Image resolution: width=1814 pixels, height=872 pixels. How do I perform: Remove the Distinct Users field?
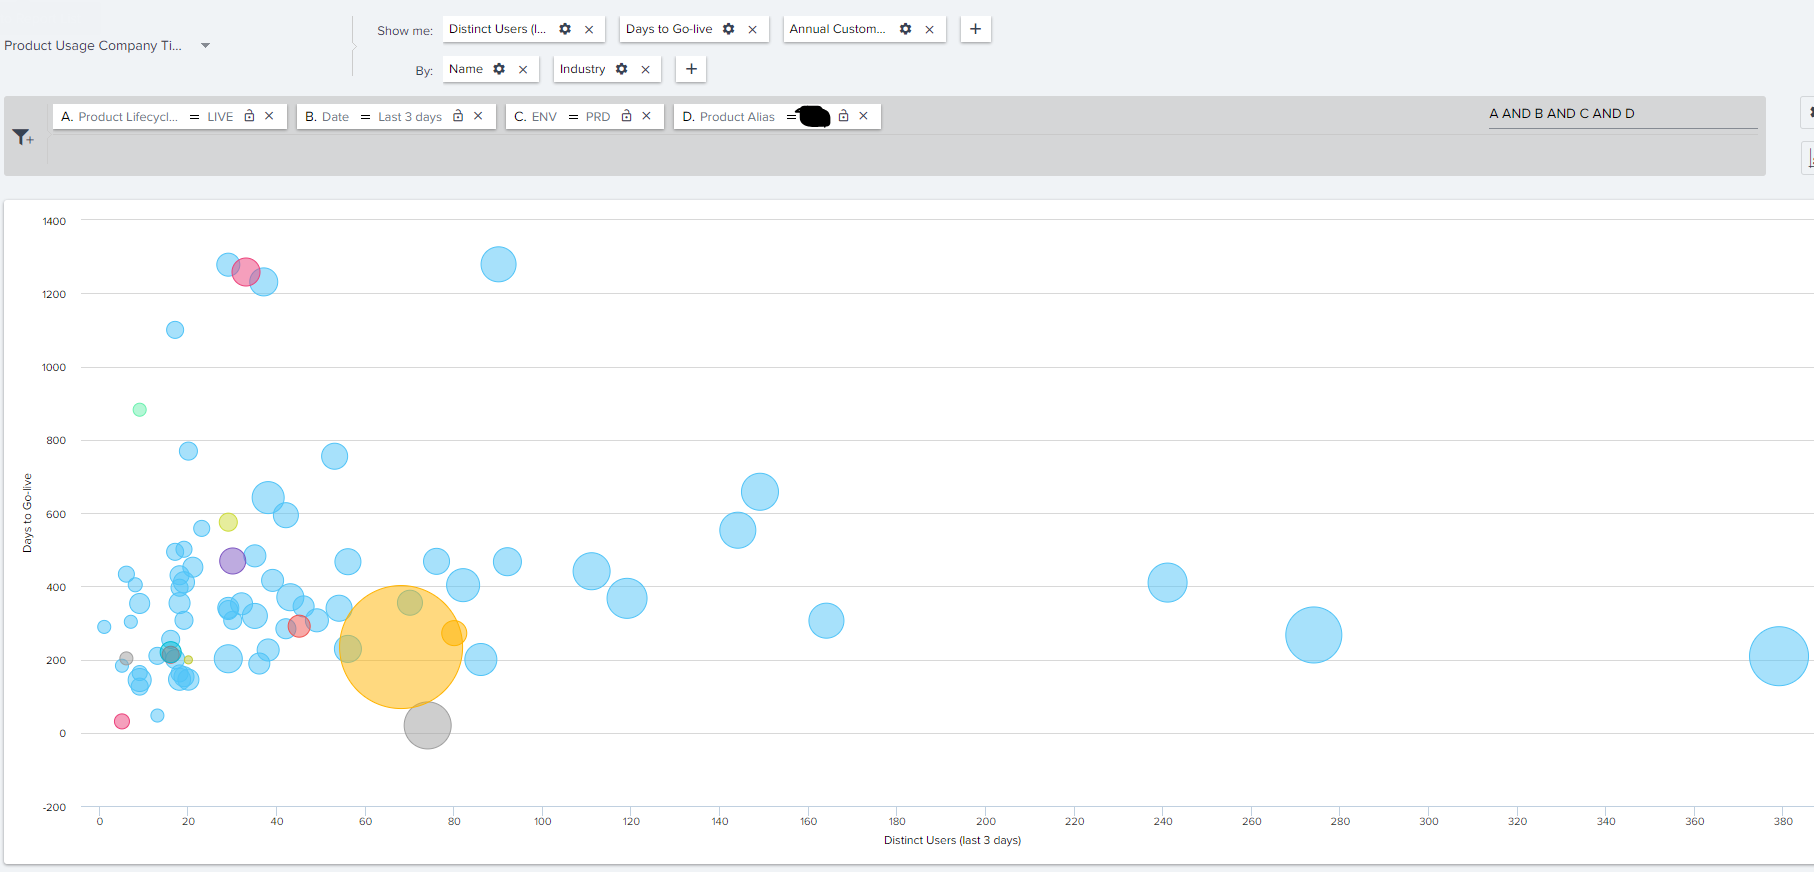[x=589, y=30]
